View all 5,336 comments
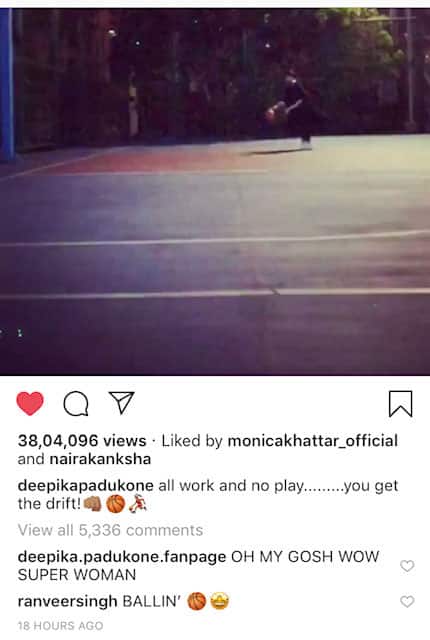This screenshot has width=430, height=640. [x=110, y=530]
